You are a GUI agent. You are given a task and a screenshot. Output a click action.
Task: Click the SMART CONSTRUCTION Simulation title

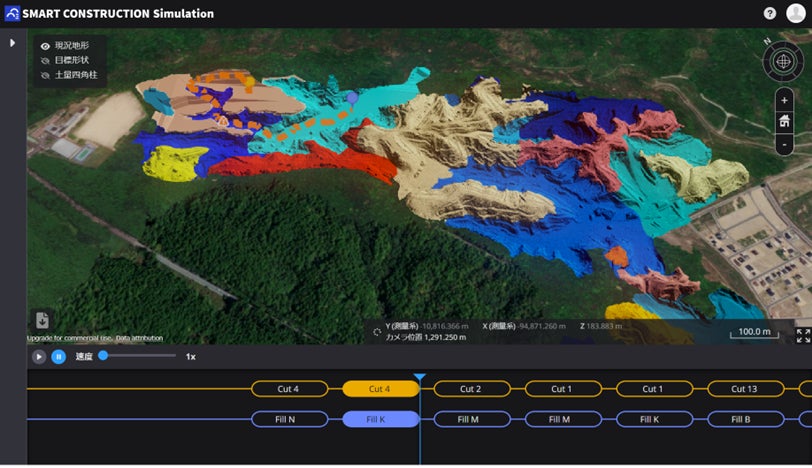click(118, 14)
